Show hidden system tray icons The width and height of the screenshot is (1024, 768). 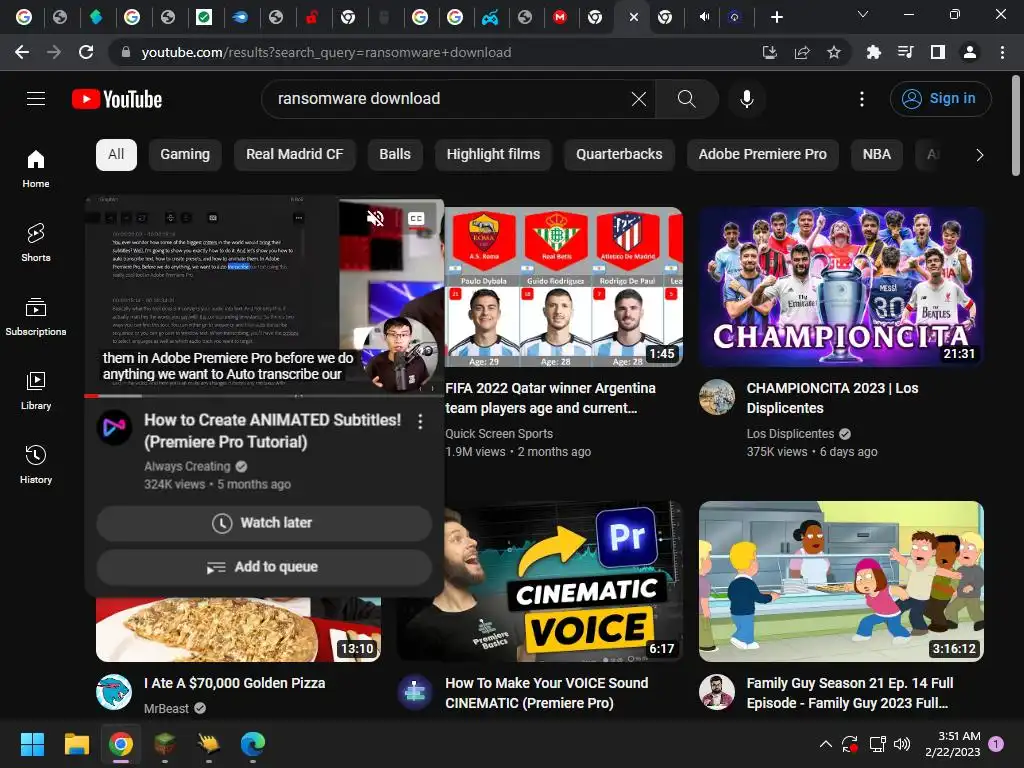[x=825, y=744]
